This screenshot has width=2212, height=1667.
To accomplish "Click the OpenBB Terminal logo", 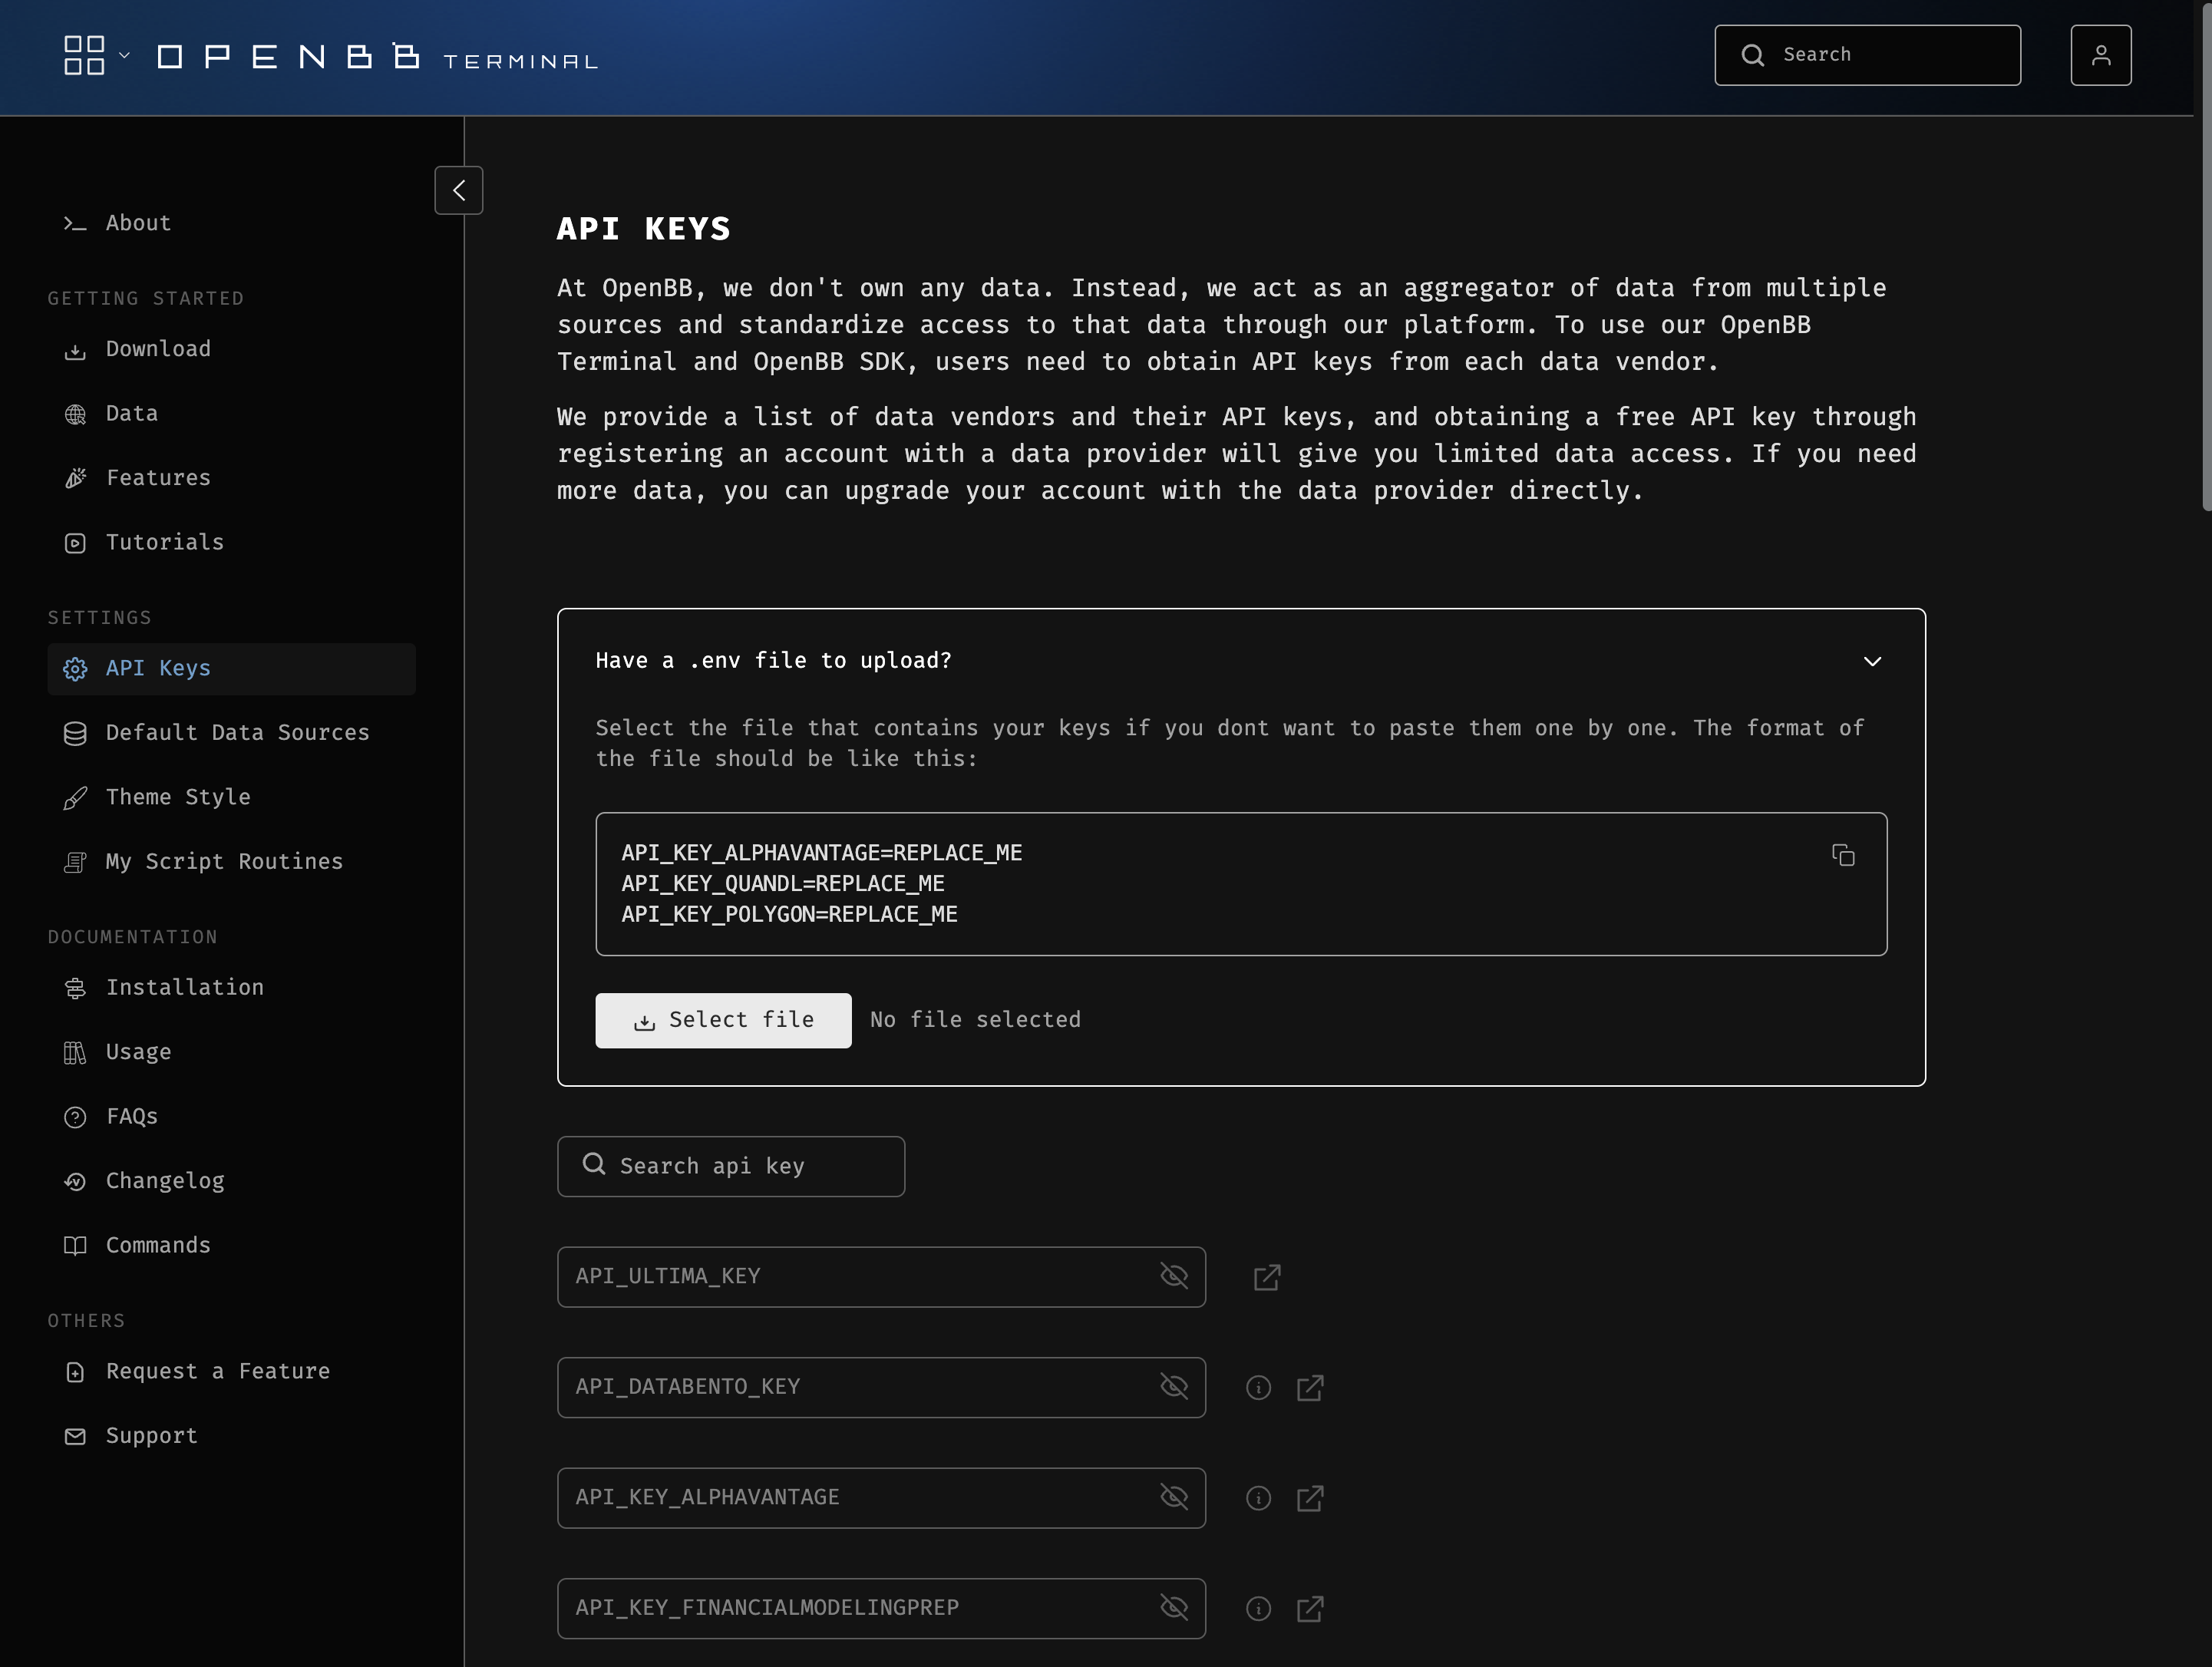I will 377,57.
